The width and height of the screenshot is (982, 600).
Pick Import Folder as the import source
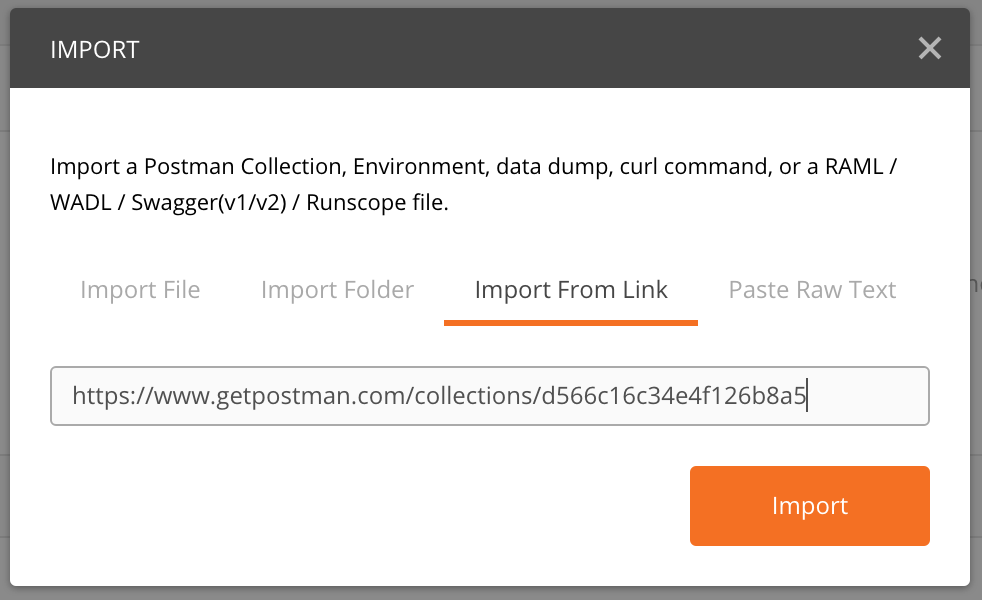tap(337, 290)
